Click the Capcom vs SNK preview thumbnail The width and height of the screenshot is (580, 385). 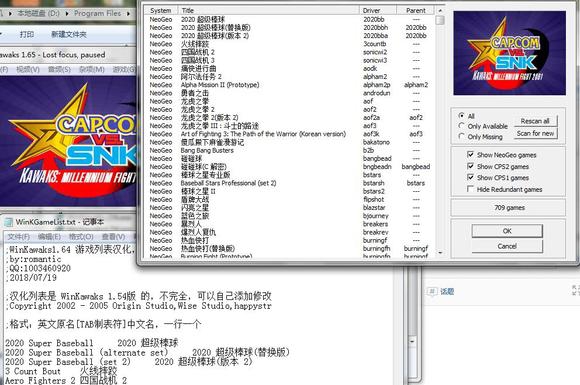point(509,53)
